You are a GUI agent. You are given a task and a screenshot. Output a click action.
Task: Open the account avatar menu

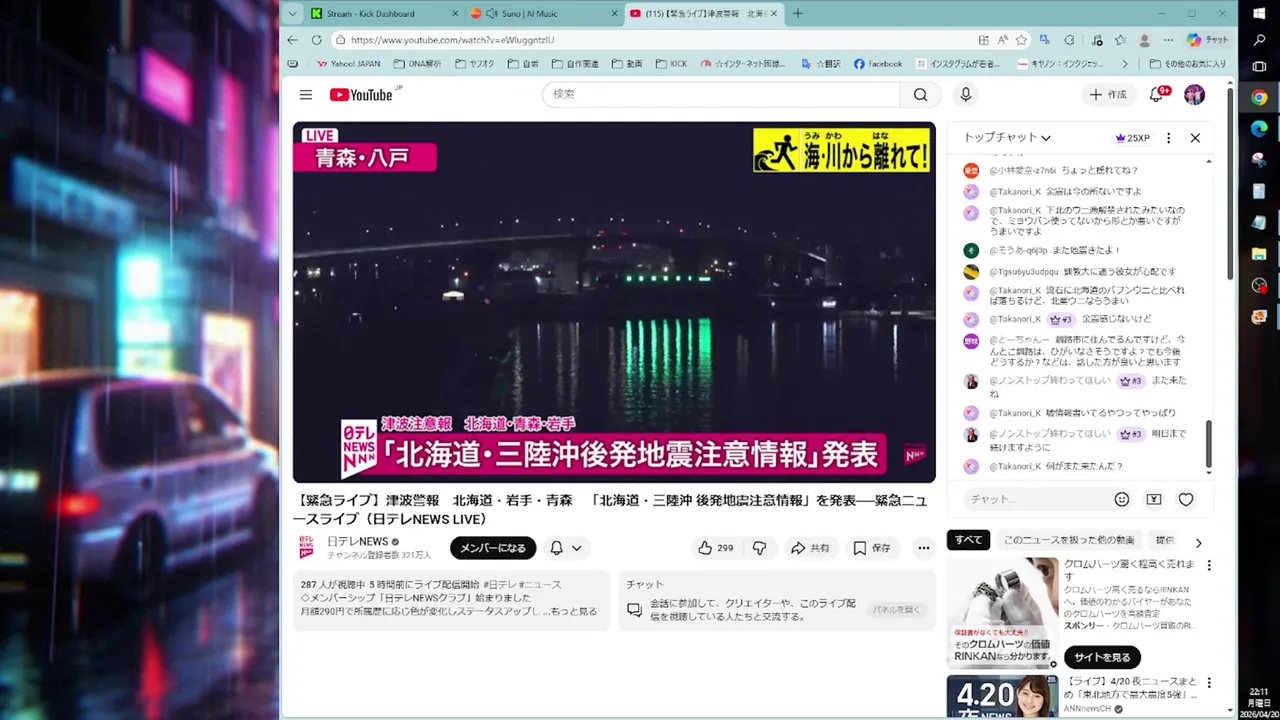[1194, 95]
